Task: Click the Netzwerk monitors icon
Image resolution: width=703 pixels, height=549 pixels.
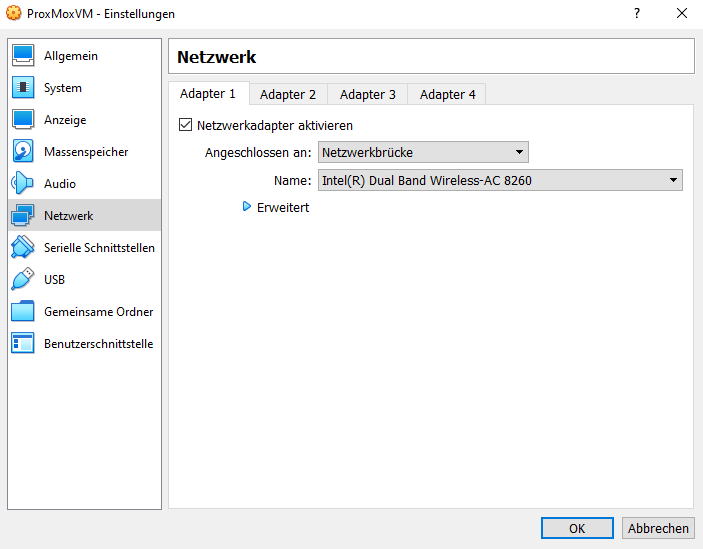Action: pyautogui.click(x=23, y=216)
